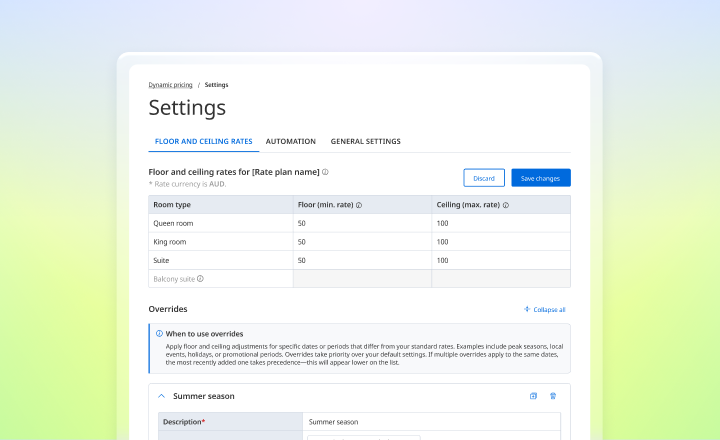Collapse the Summer season section chevron

click(x=161, y=396)
